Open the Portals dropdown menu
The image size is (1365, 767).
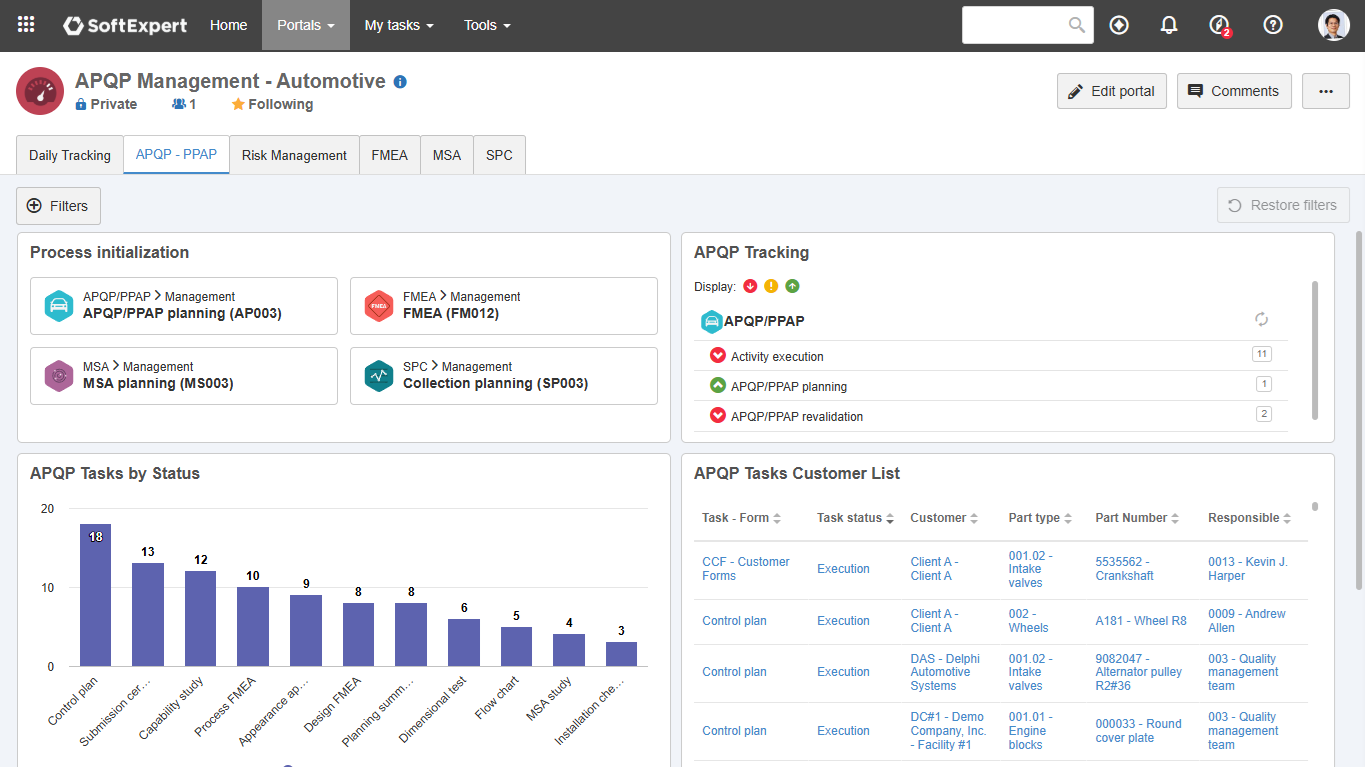tap(306, 25)
